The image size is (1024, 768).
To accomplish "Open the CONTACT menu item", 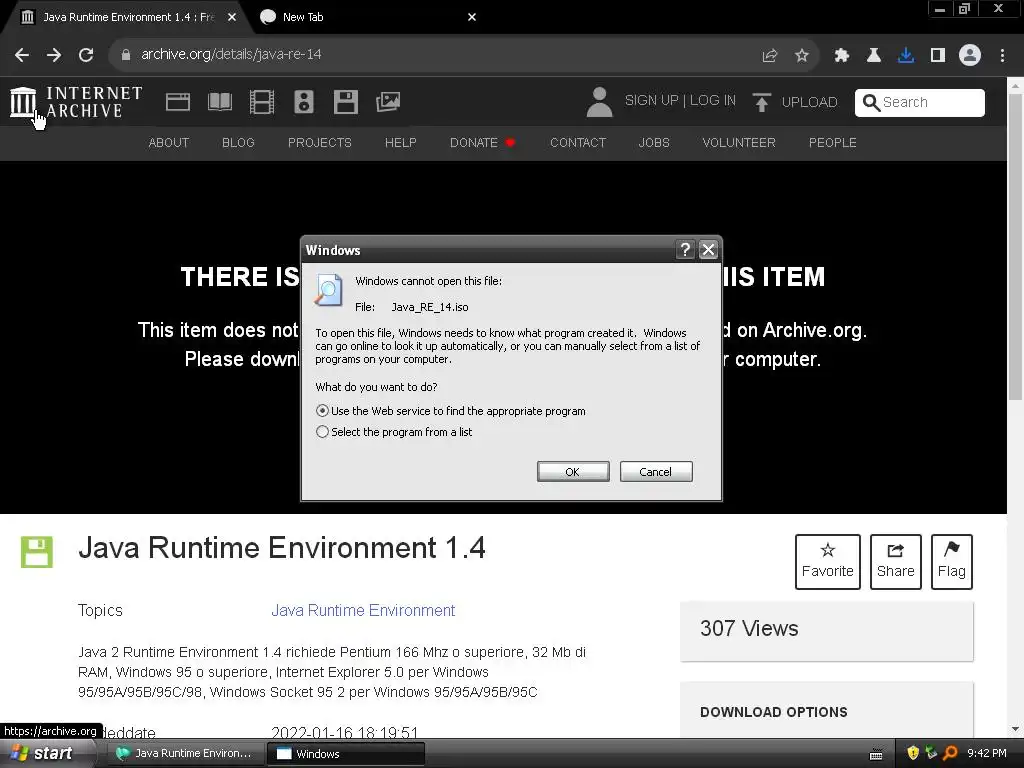I will [x=578, y=142].
